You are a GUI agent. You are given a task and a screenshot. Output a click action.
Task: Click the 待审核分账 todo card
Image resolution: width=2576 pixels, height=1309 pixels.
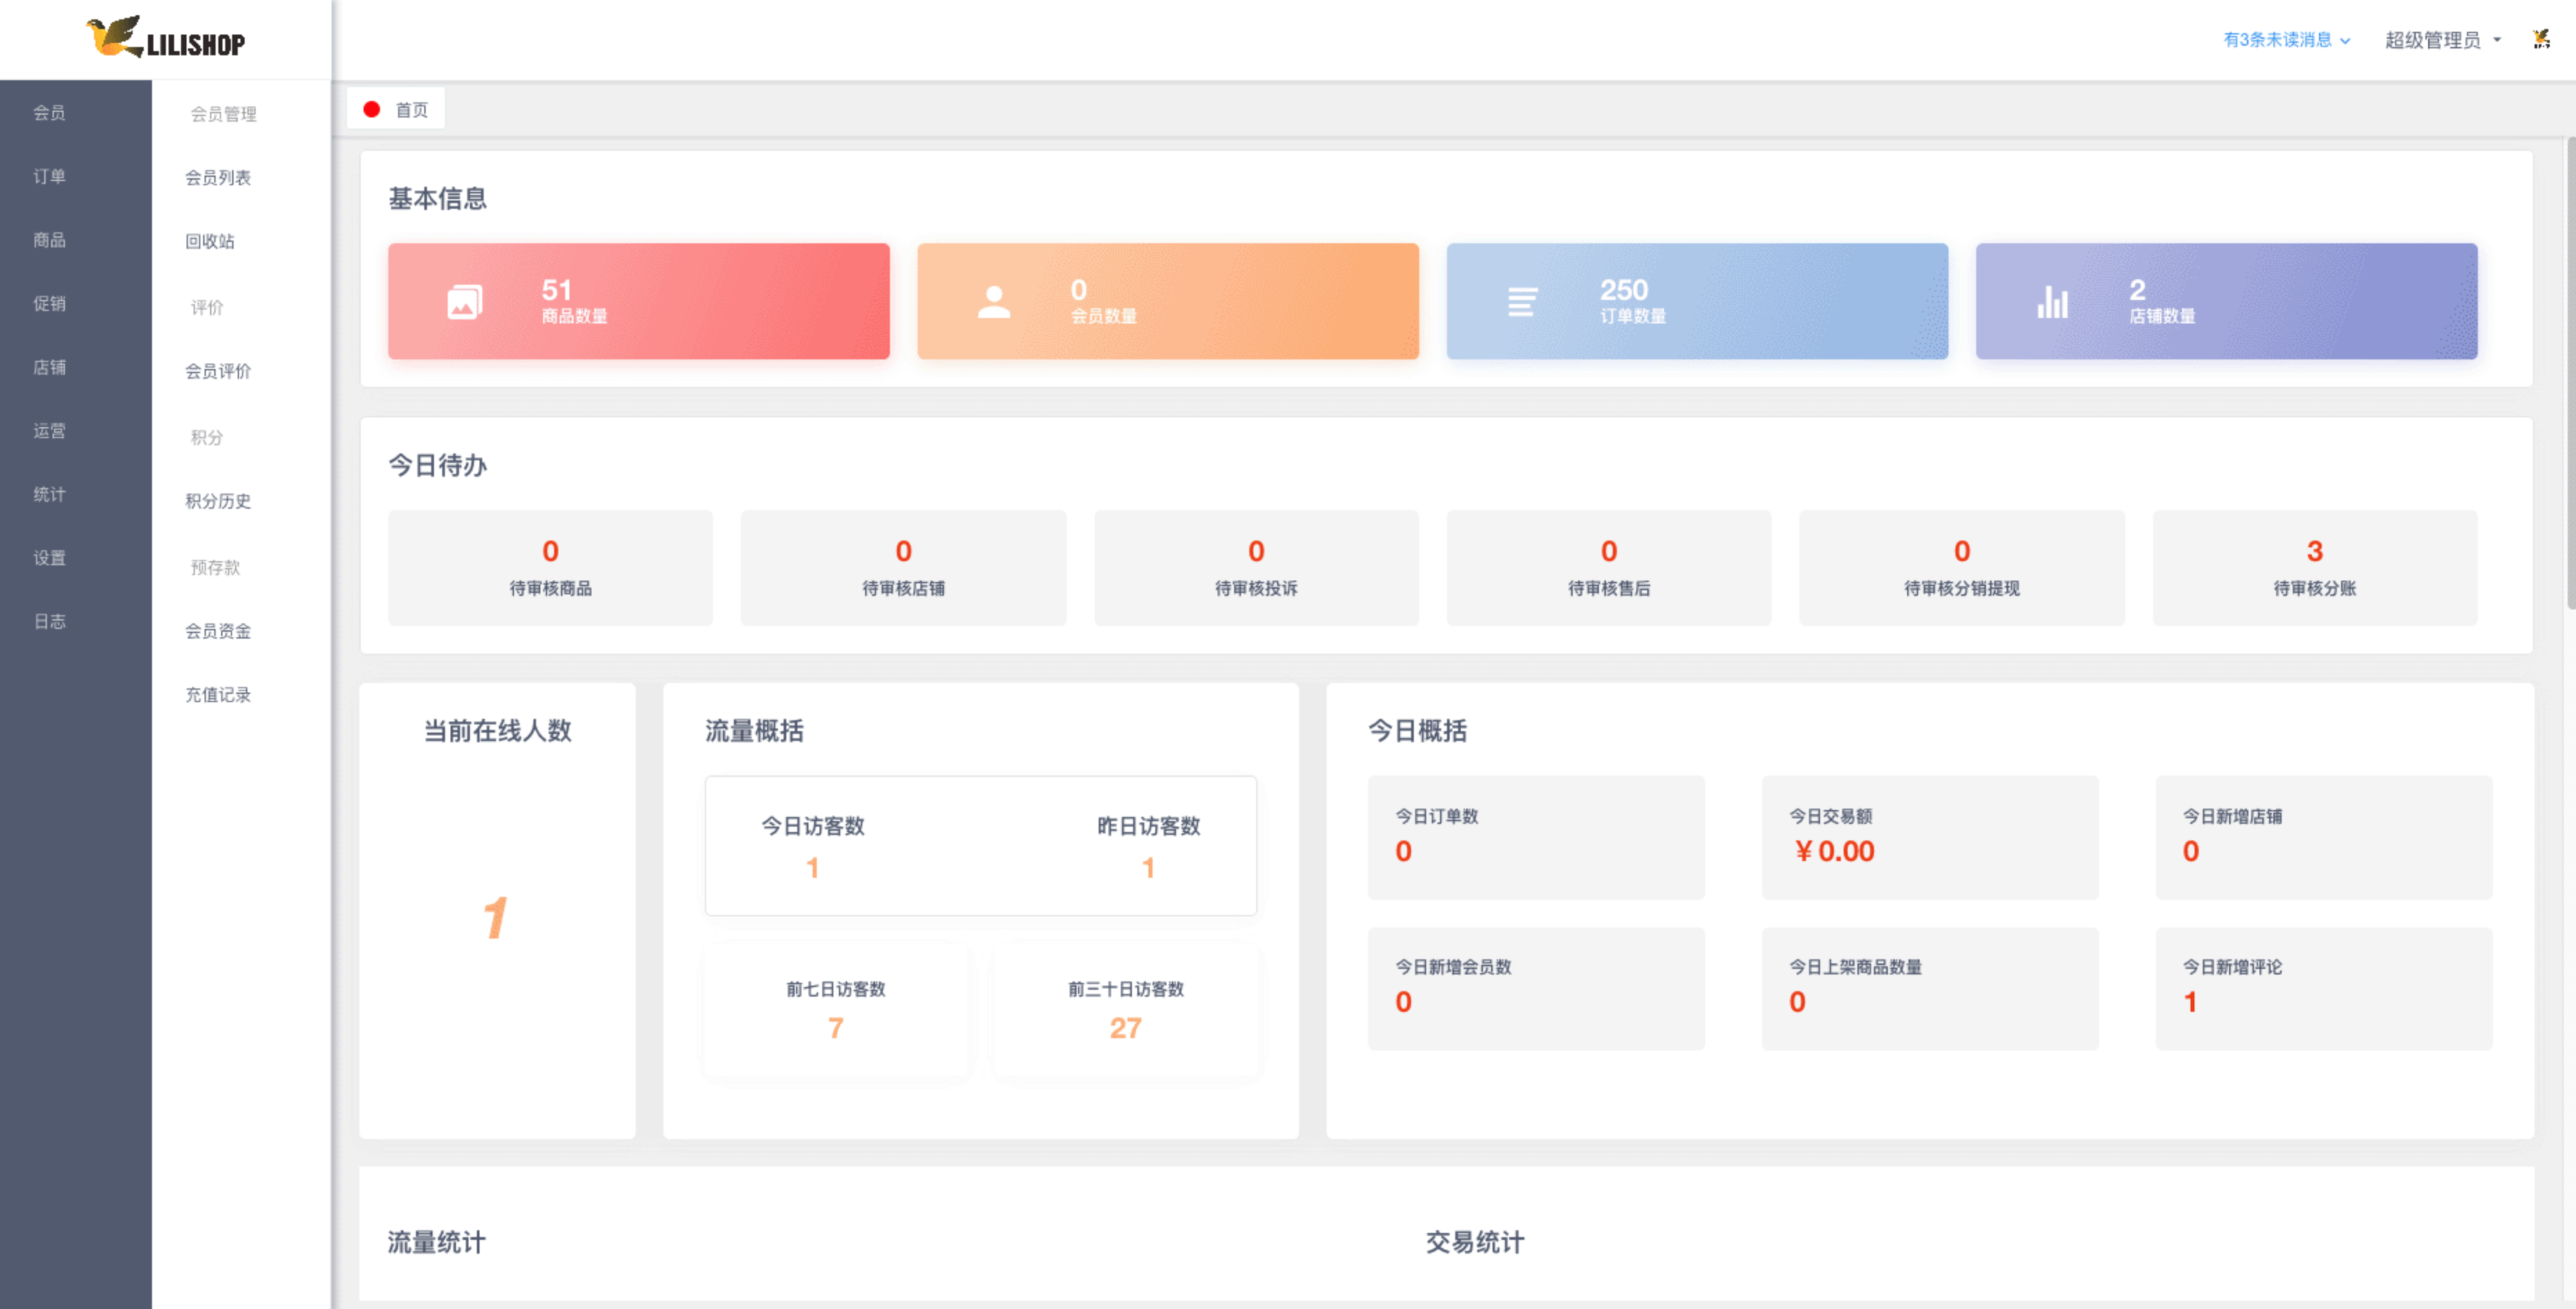pos(2314,568)
